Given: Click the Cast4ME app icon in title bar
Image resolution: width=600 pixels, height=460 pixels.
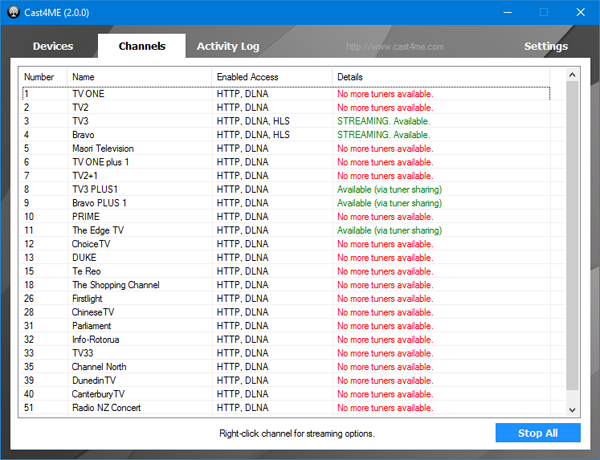Looking at the screenshot, I should pyautogui.click(x=13, y=12).
